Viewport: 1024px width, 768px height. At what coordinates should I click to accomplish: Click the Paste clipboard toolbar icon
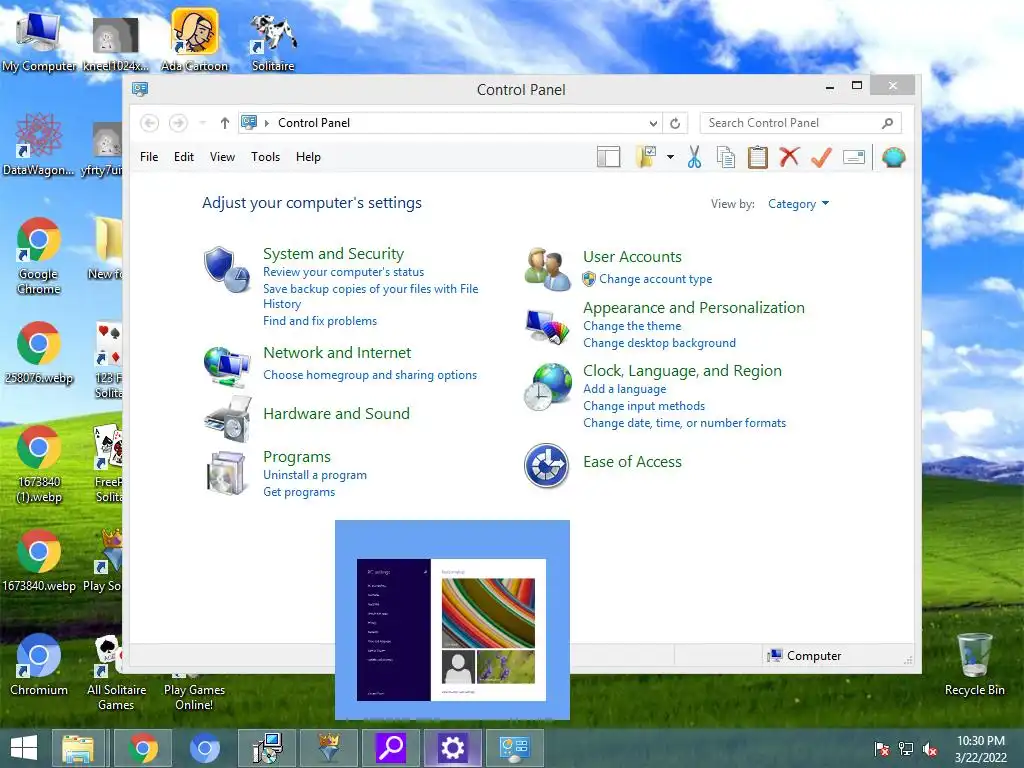click(758, 157)
